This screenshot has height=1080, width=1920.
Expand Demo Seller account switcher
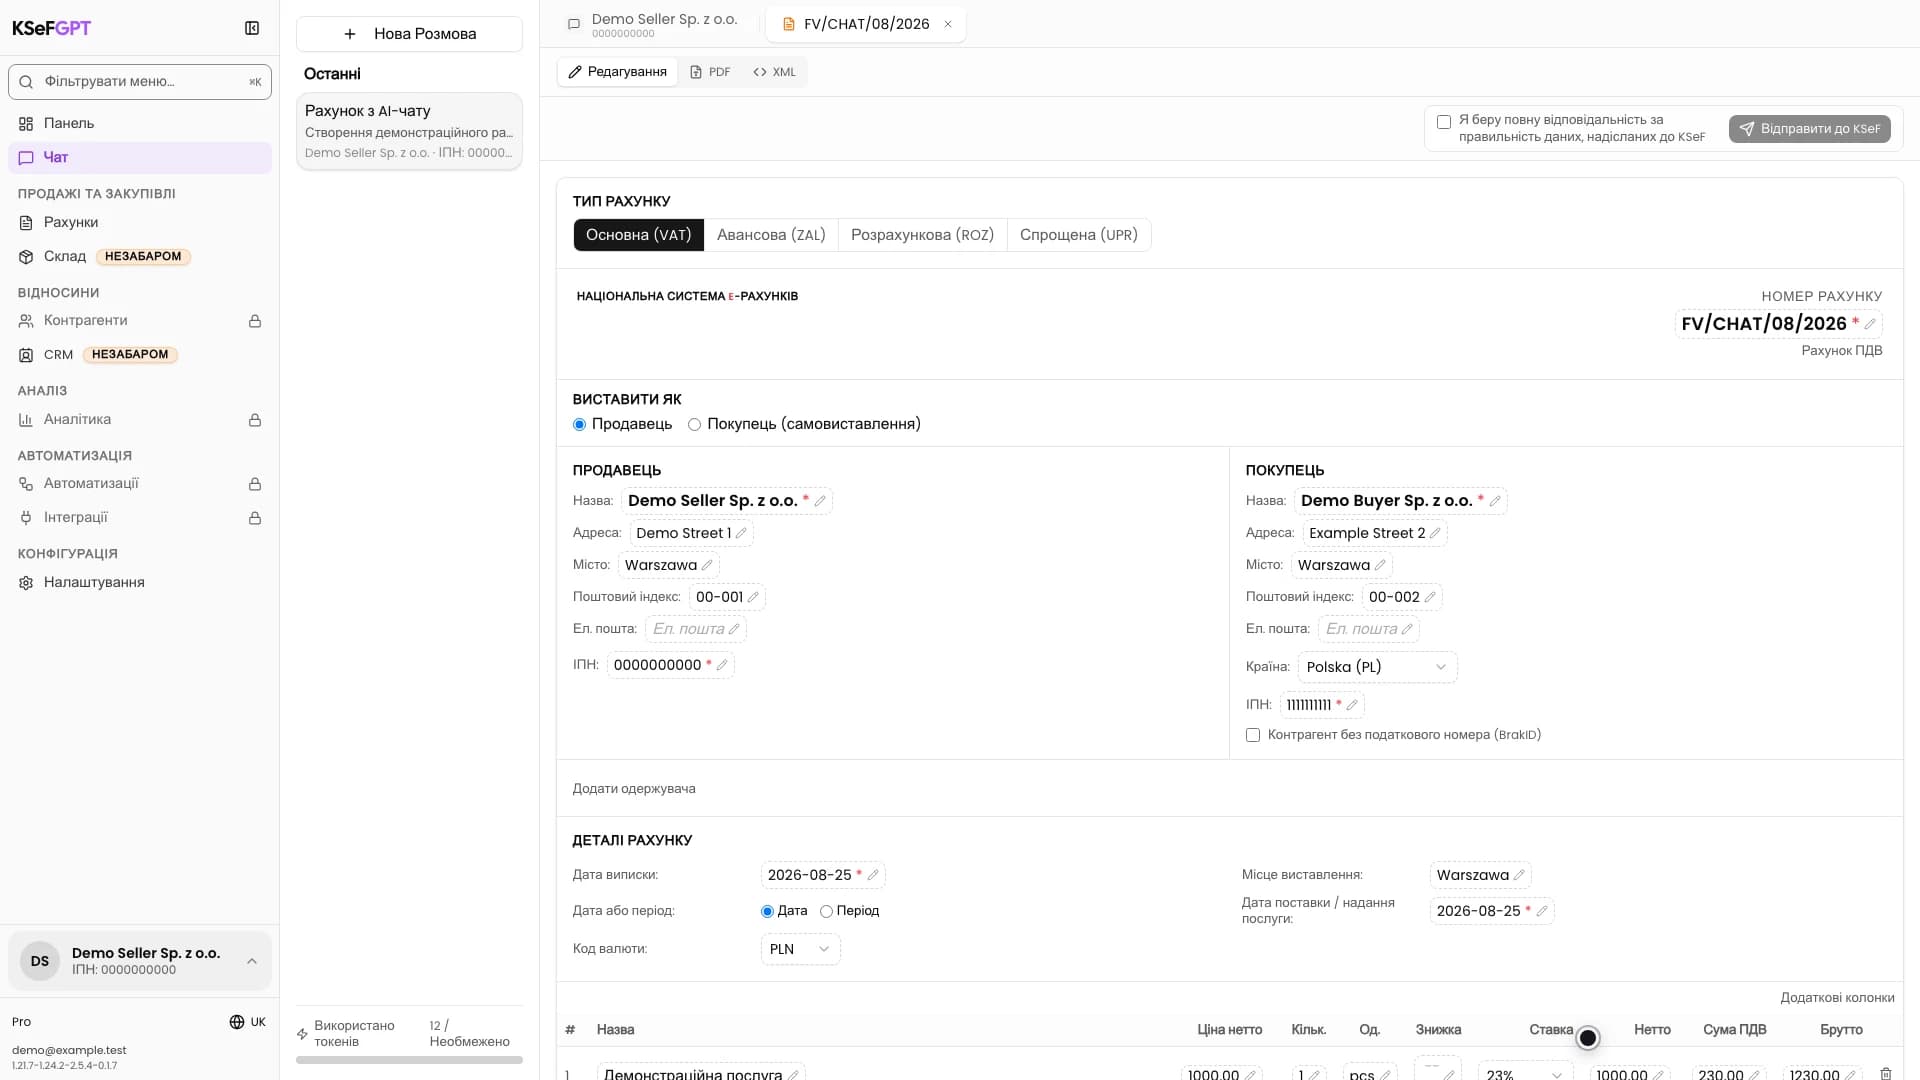click(140, 961)
